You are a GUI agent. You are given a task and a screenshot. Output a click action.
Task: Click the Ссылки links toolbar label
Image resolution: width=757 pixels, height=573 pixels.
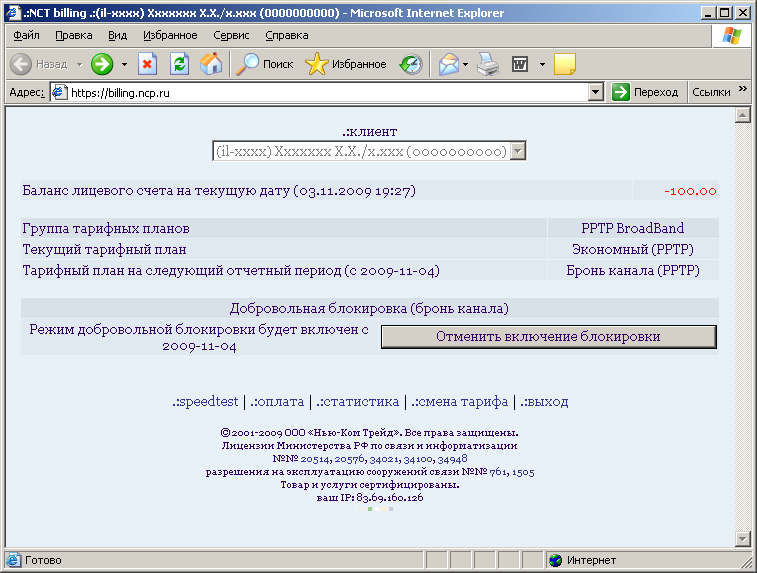(711, 92)
